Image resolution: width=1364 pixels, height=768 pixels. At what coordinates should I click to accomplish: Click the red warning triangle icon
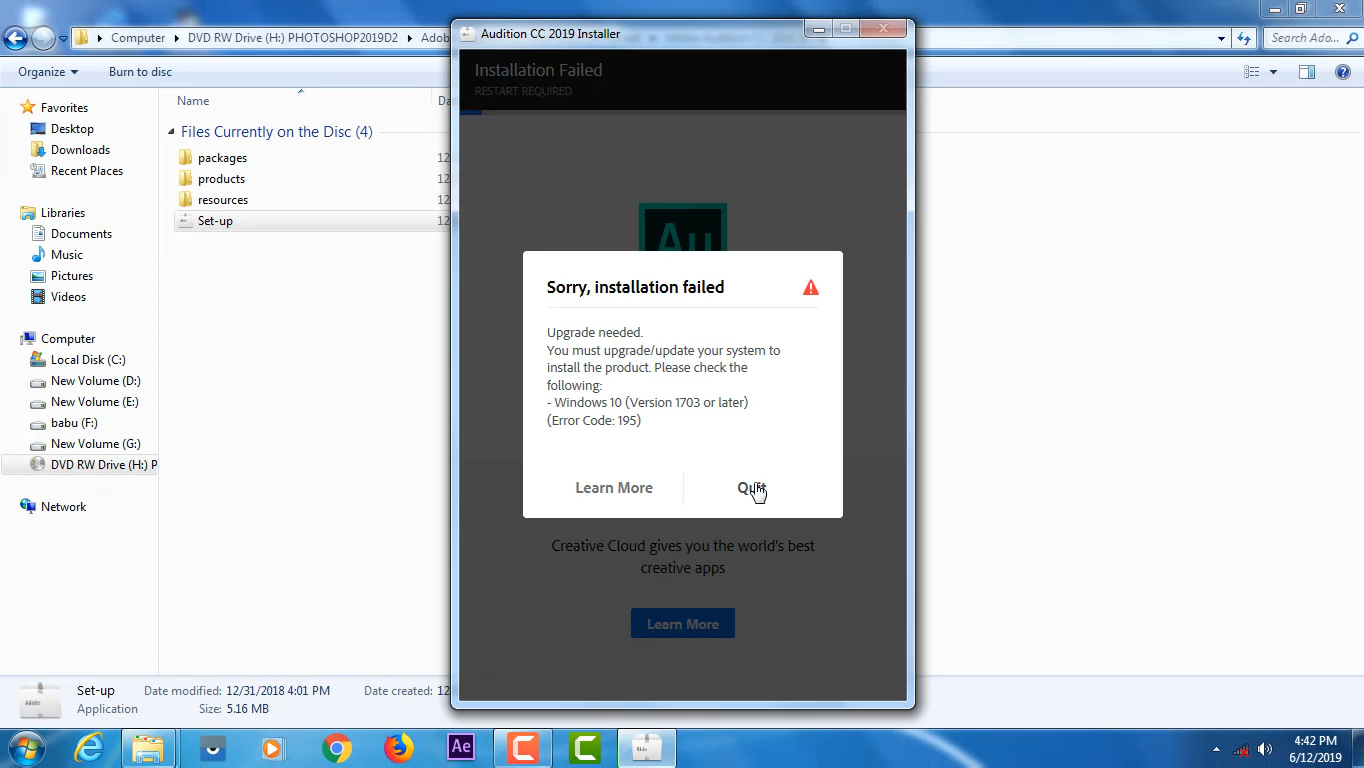(x=811, y=288)
